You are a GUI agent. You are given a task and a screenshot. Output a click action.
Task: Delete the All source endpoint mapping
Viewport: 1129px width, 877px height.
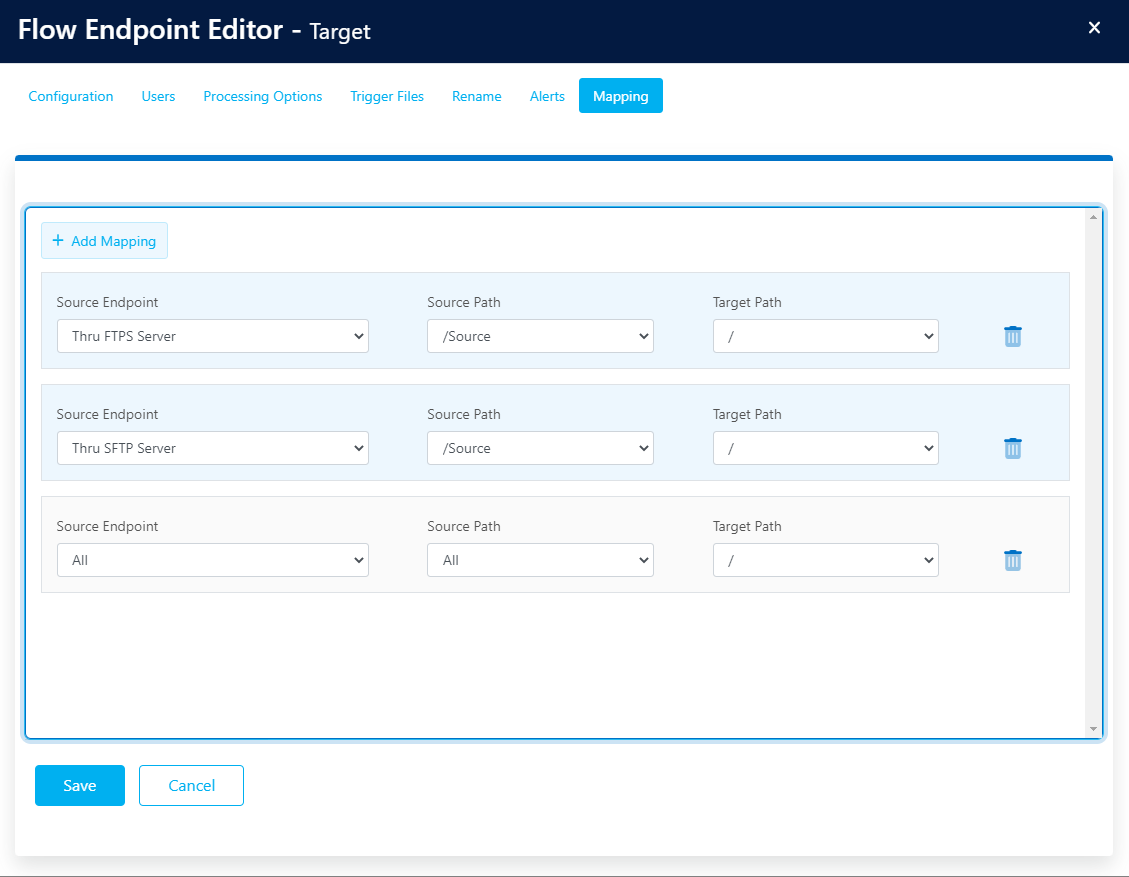(1012, 560)
